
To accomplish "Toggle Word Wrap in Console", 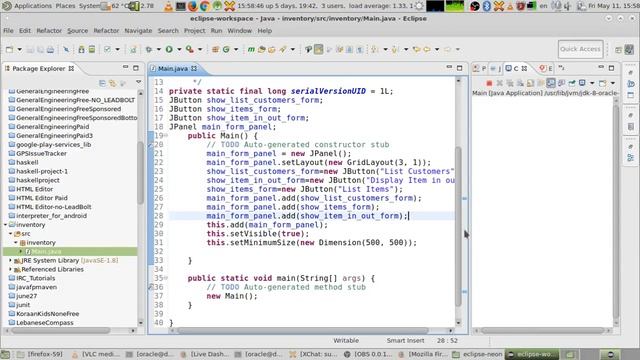I will coord(541,83).
